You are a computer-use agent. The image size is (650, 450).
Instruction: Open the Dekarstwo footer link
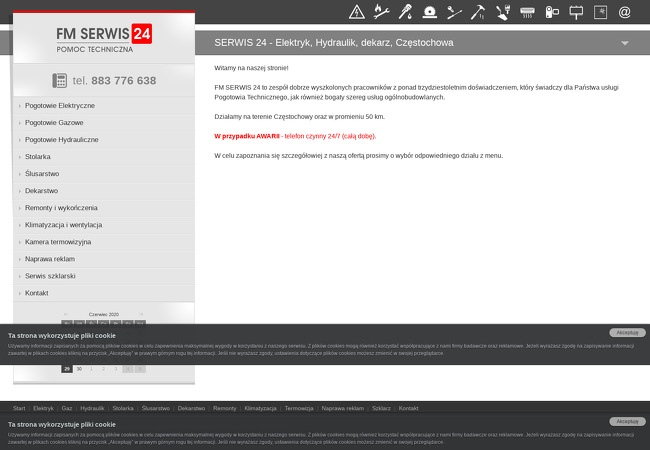pyautogui.click(x=191, y=408)
